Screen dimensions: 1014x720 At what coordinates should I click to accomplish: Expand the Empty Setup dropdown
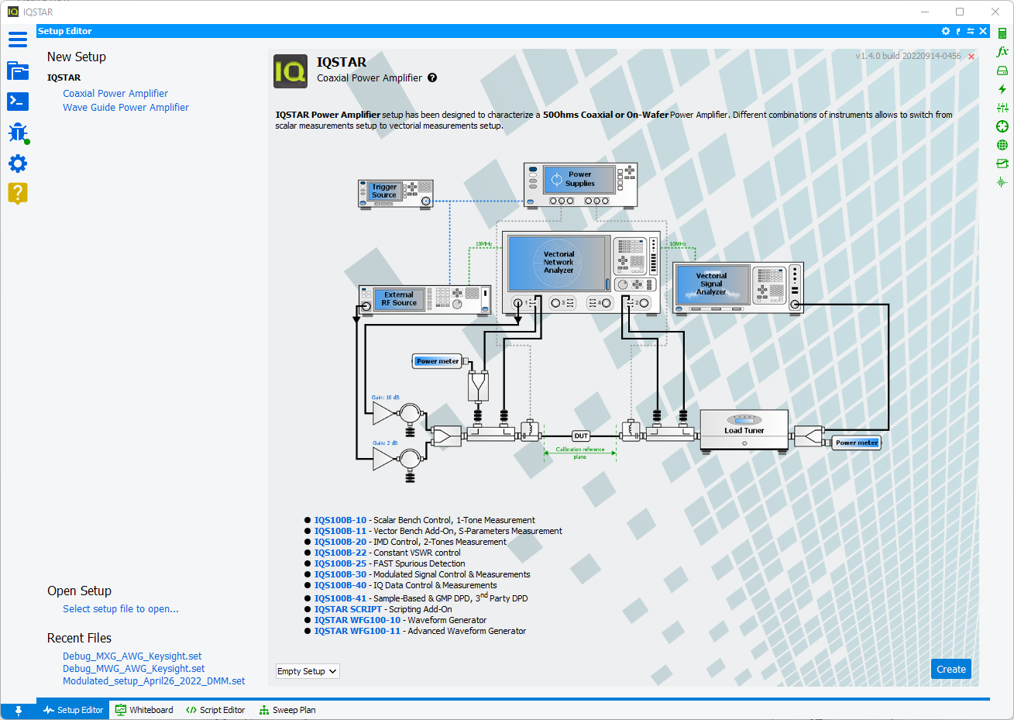click(307, 671)
